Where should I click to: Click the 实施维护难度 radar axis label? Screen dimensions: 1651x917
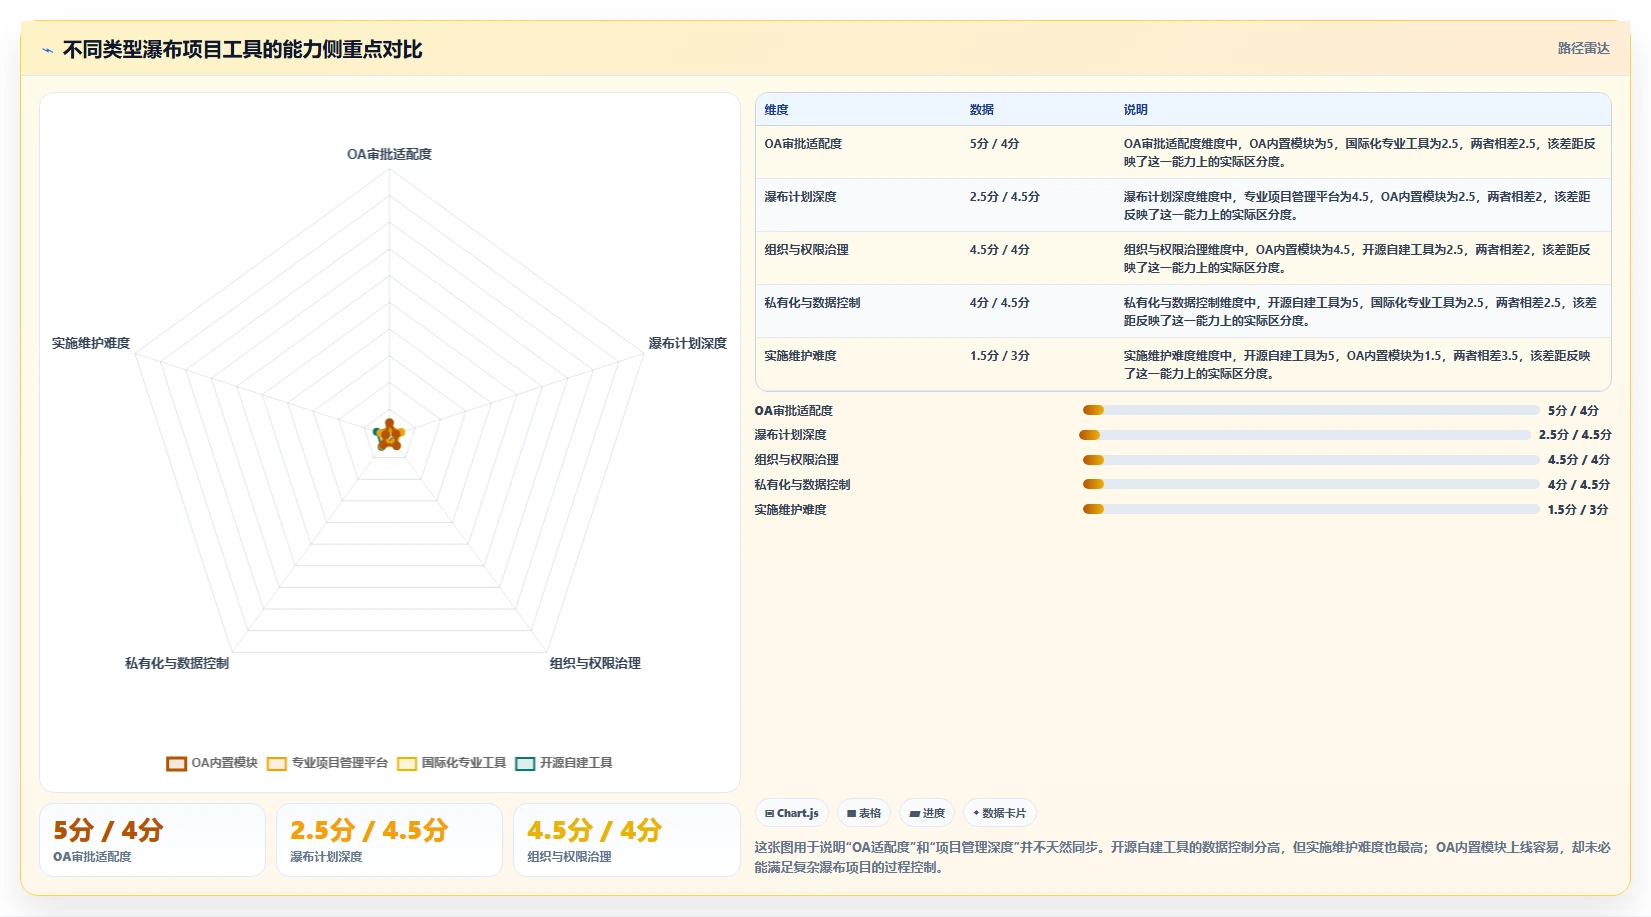pos(91,343)
